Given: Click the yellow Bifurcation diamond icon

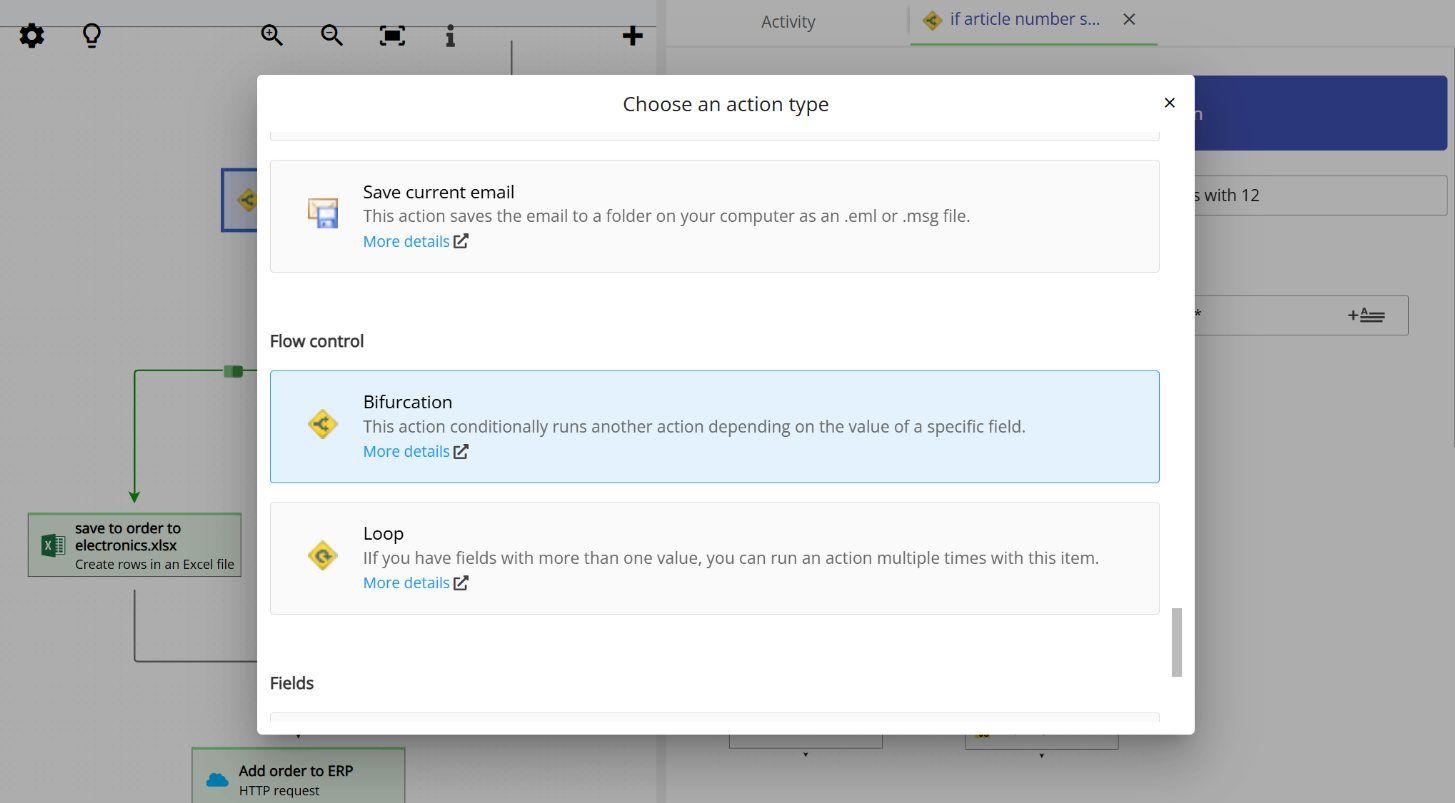Looking at the screenshot, I should tap(322, 423).
